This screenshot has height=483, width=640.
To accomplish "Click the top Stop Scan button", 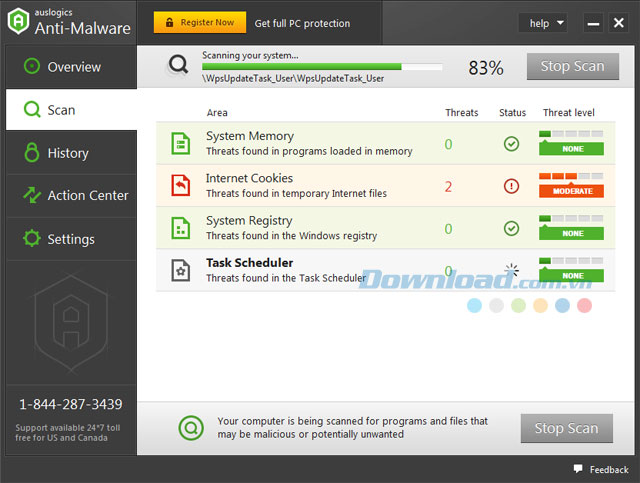I will [x=573, y=66].
